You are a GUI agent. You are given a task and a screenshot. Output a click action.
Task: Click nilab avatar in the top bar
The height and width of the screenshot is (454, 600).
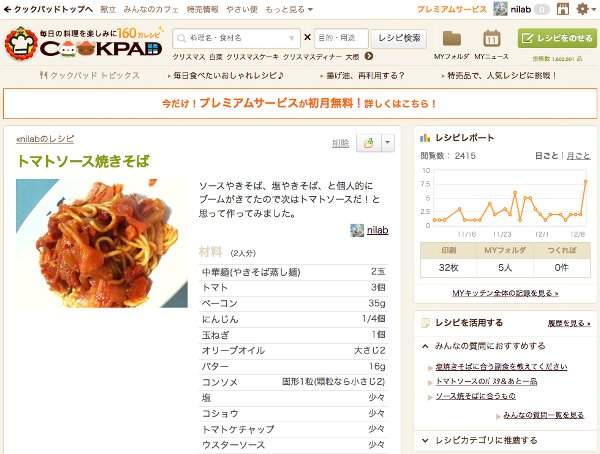[x=500, y=9]
